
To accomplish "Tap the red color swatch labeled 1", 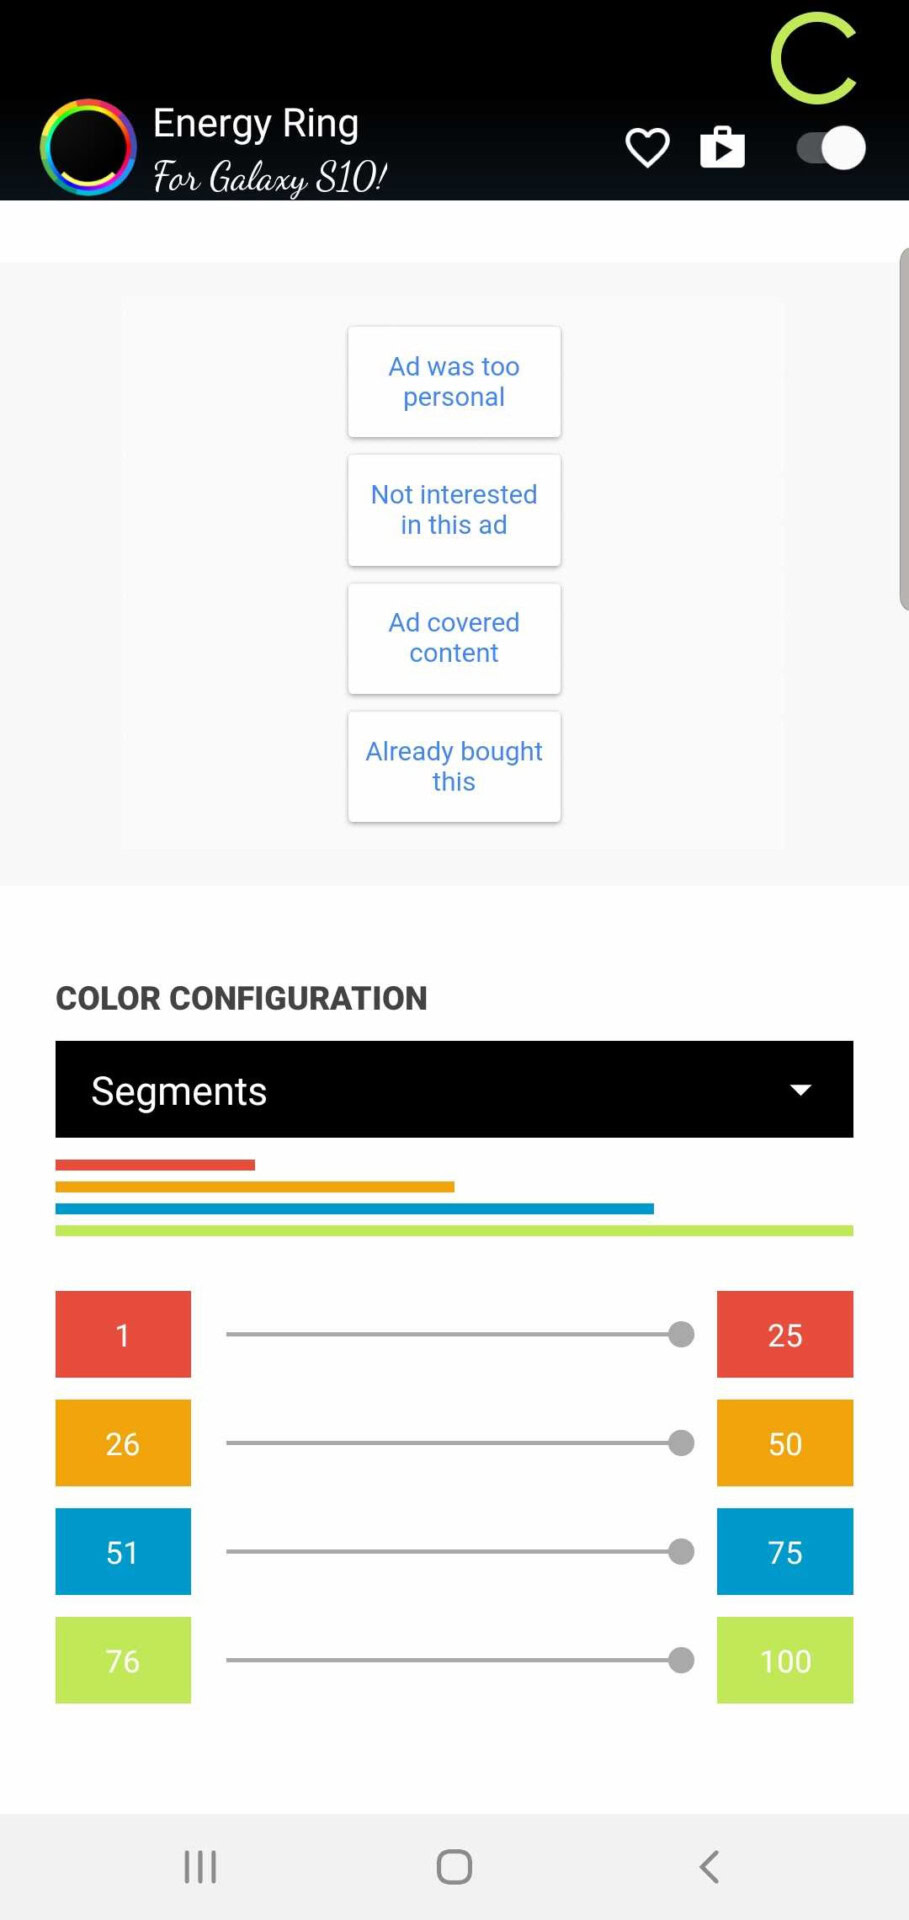I will 123,1334.
